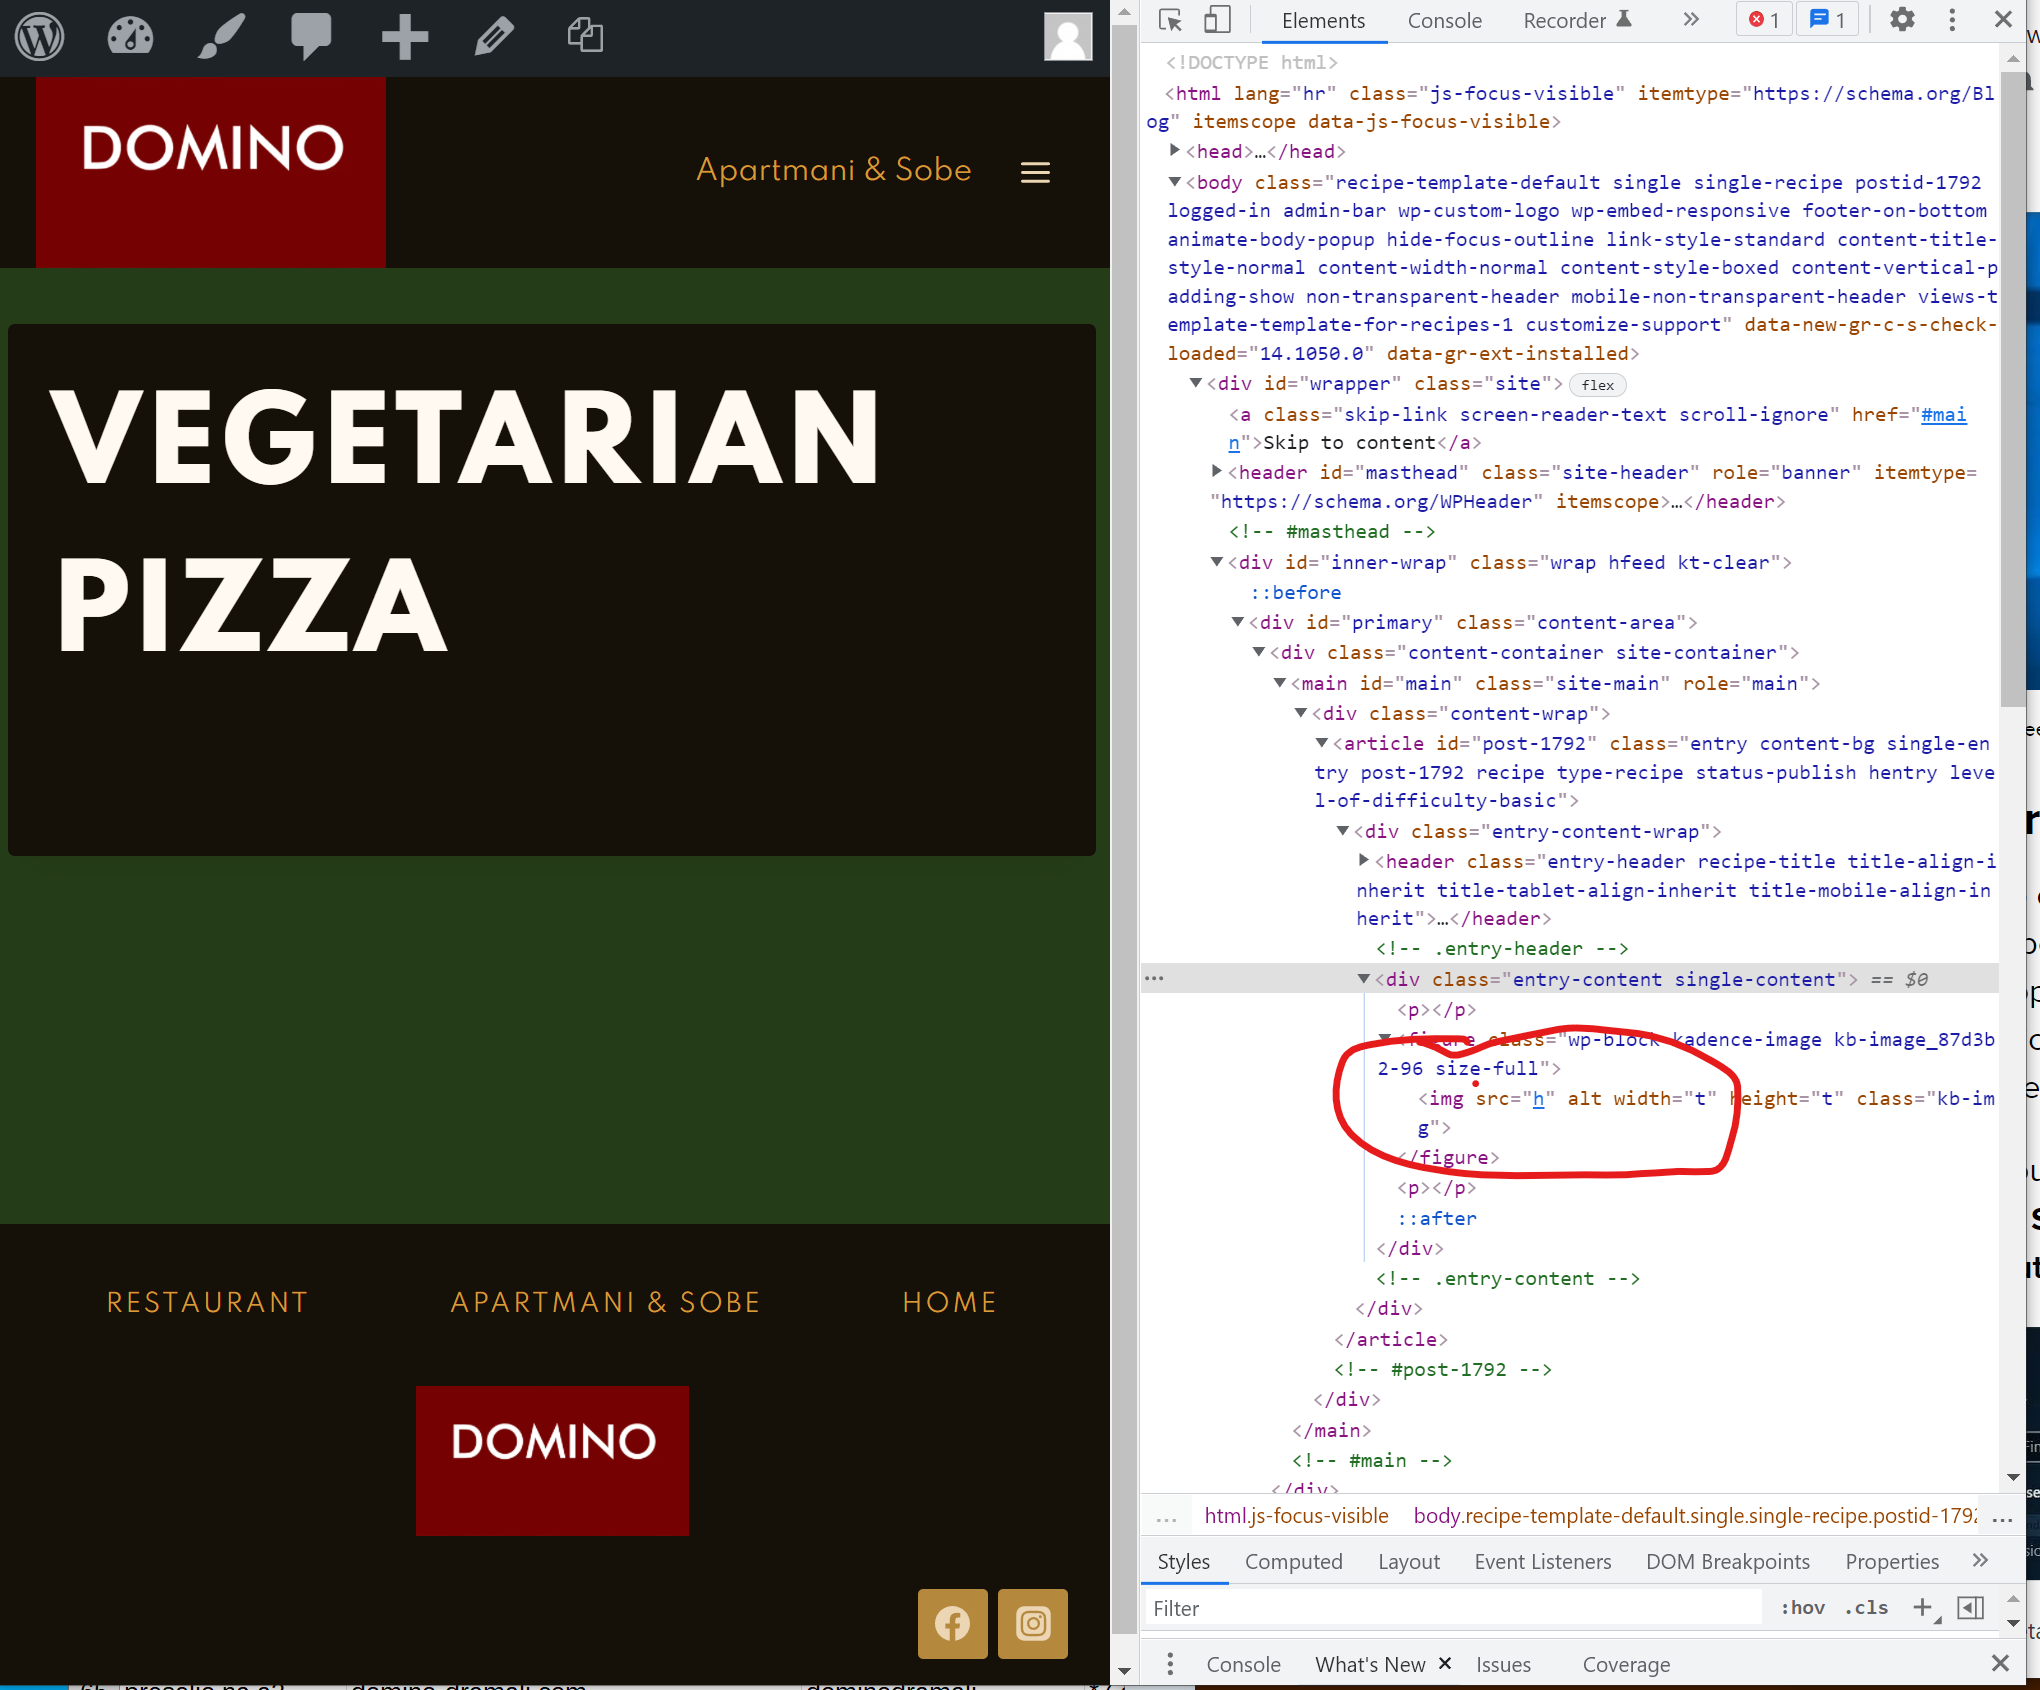Click the New Style Rule plus button
Screen dimensions: 2040x1690
point(1923,1608)
